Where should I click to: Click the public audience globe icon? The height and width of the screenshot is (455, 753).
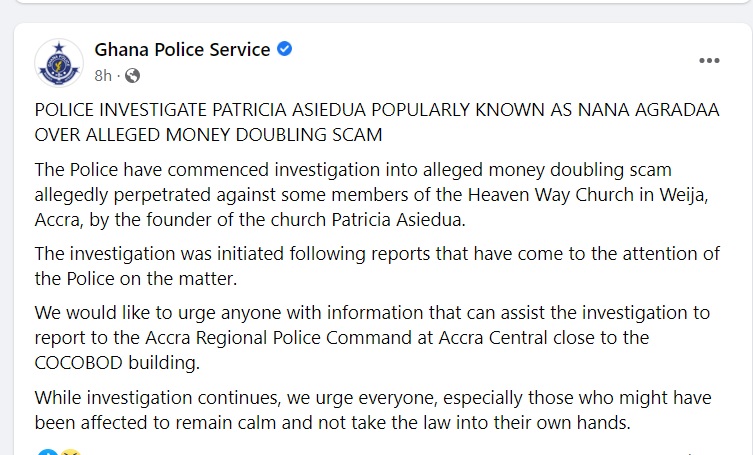pyautogui.click(x=132, y=76)
